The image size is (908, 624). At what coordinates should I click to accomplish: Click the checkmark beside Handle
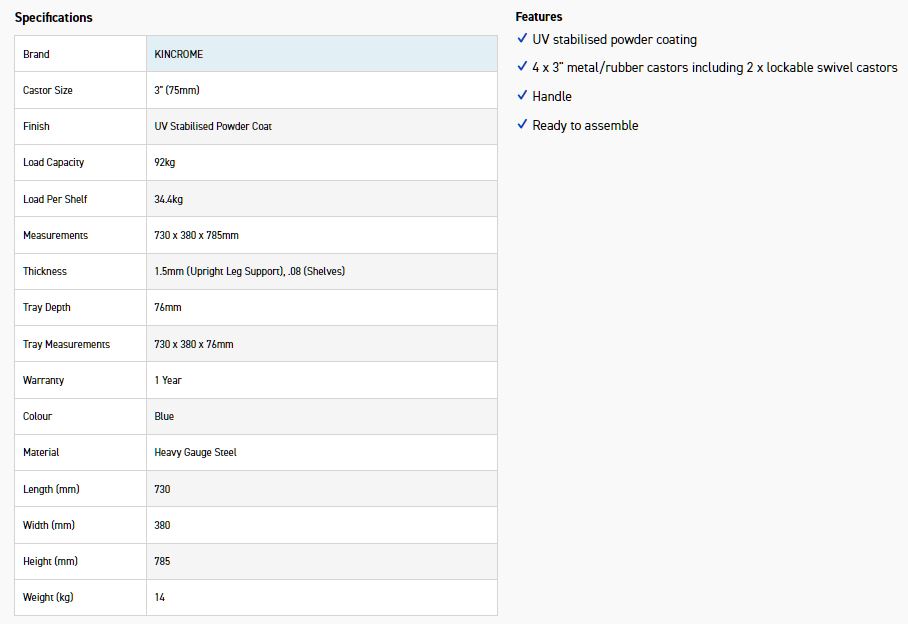click(x=522, y=96)
